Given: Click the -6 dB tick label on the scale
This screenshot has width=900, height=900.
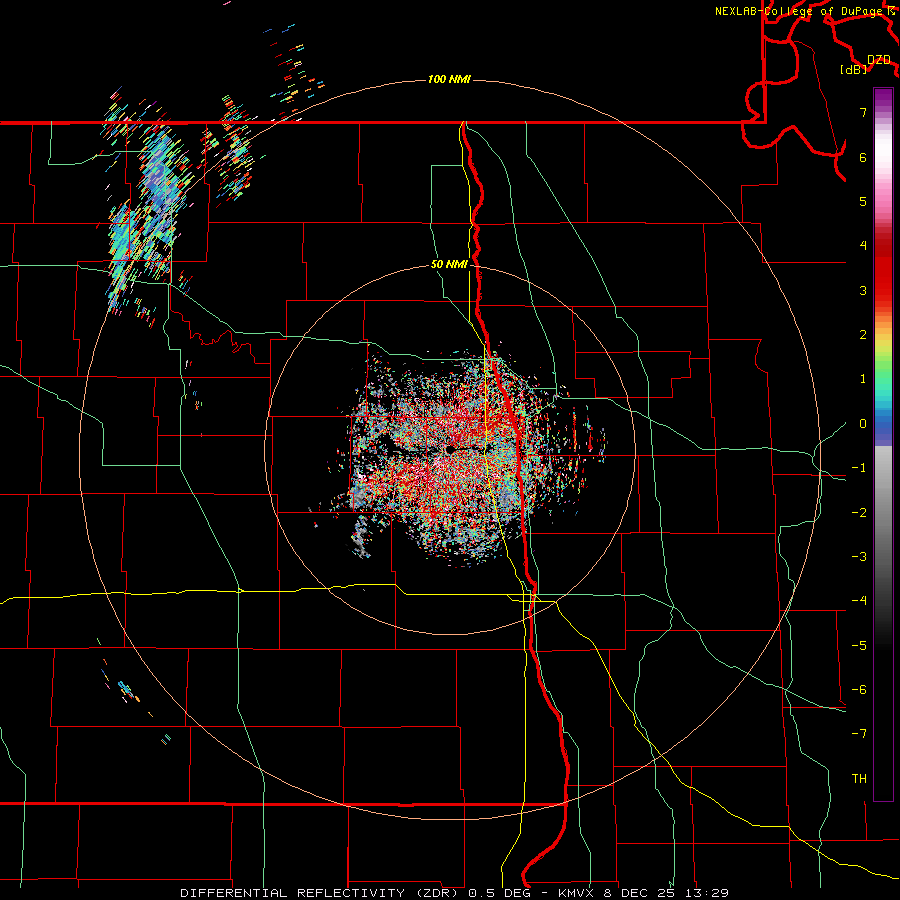Looking at the screenshot, I should [859, 690].
